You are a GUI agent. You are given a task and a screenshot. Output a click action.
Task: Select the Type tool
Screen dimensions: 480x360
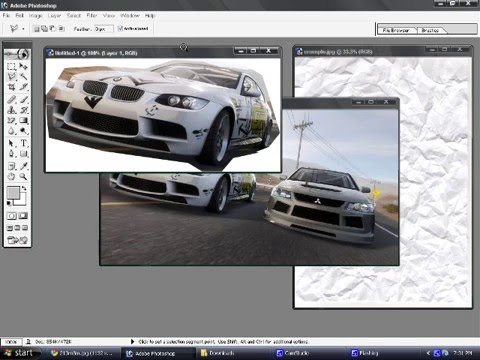pyautogui.click(x=23, y=143)
